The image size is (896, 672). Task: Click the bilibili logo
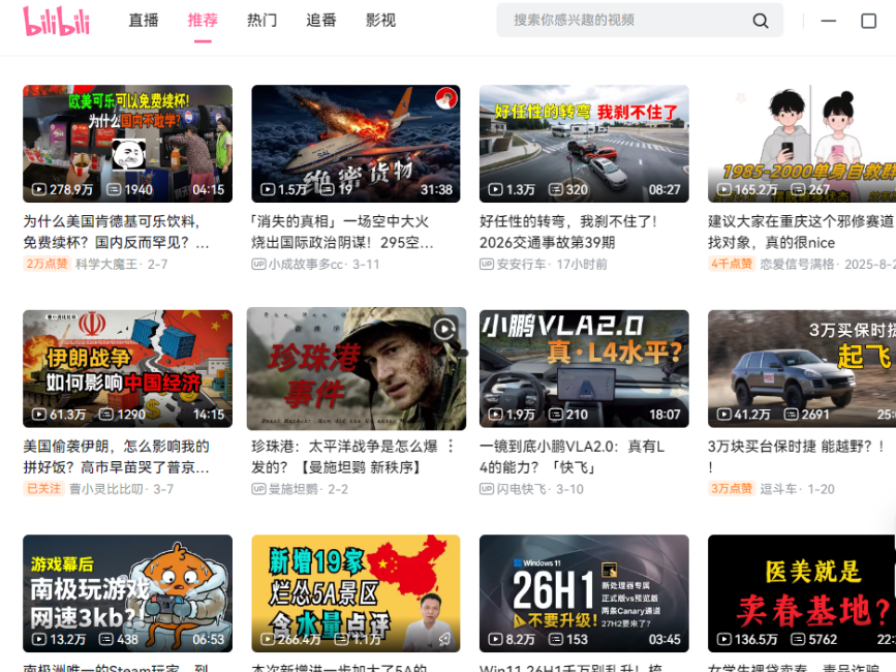[x=57, y=20]
